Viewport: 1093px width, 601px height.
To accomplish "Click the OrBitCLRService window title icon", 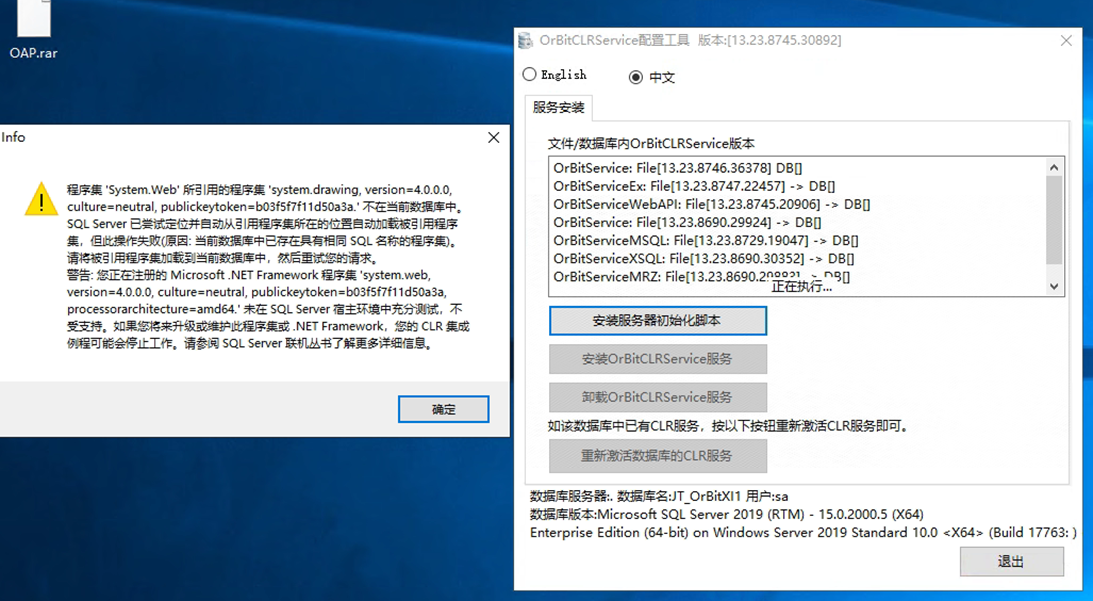I will [526, 40].
